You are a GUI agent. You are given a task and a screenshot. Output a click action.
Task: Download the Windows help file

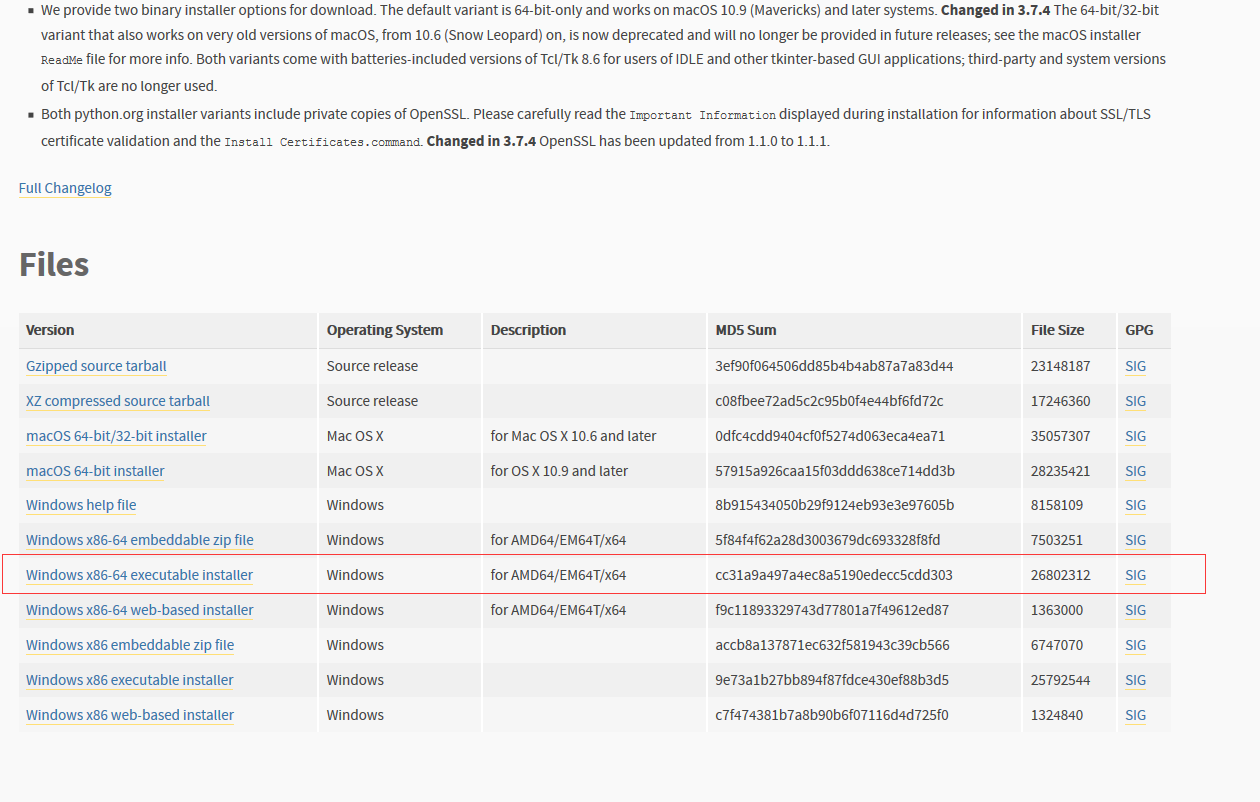(80, 505)
